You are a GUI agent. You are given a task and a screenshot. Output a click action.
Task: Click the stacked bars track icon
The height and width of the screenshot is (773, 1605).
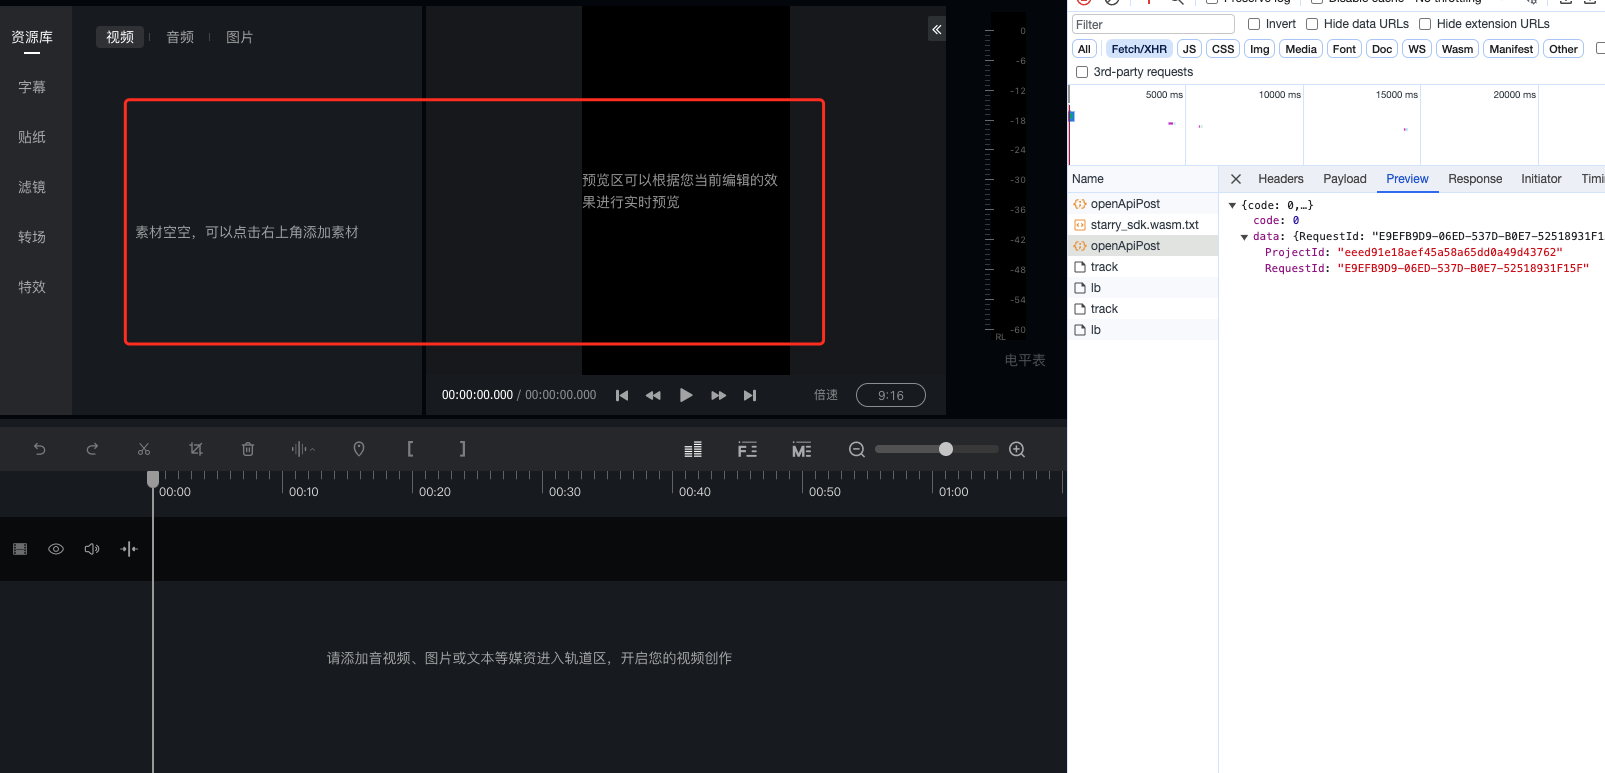tap(693, 450)
